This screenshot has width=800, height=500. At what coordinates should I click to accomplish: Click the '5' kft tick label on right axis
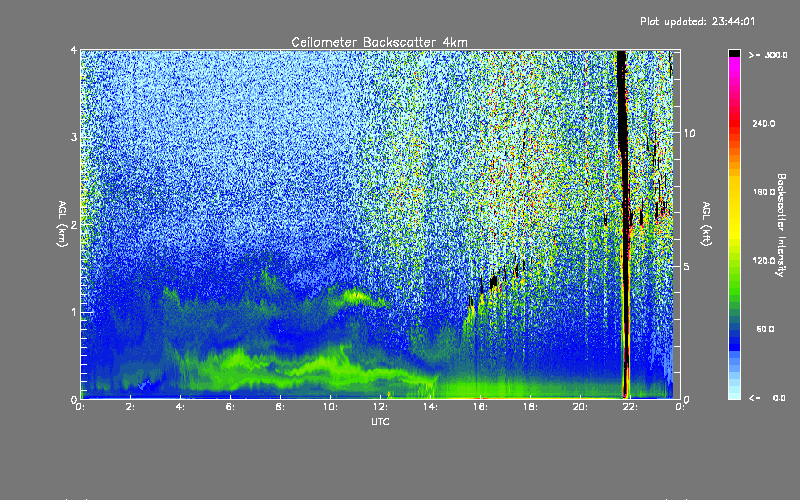click(x=686, y=266)
